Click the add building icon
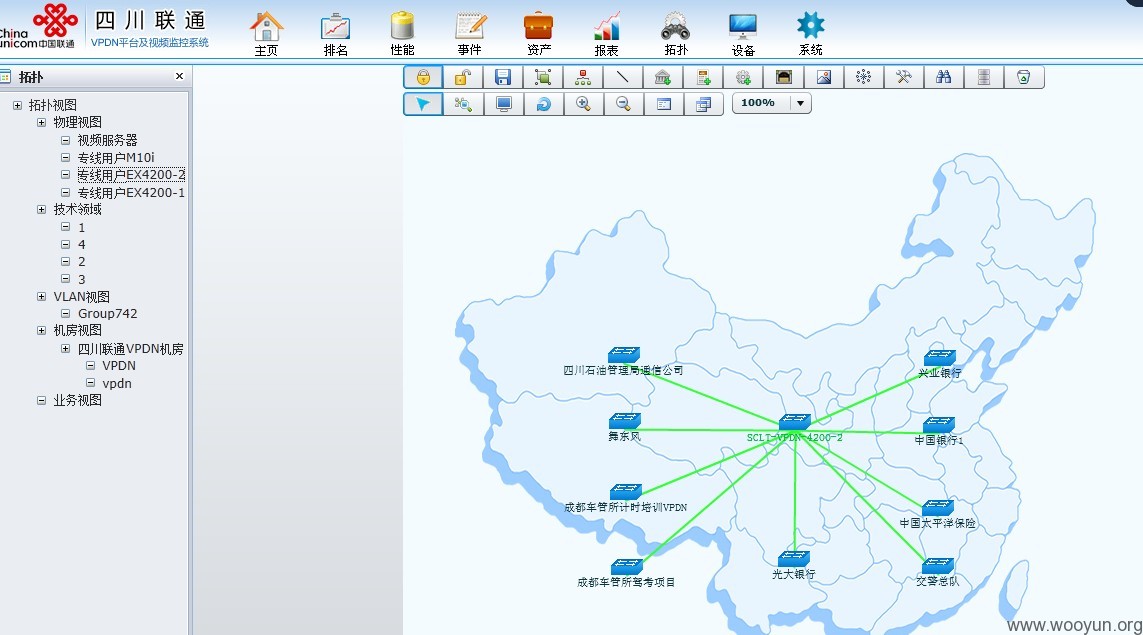This screenshot has height=635, width=1143. click(663, 77)
